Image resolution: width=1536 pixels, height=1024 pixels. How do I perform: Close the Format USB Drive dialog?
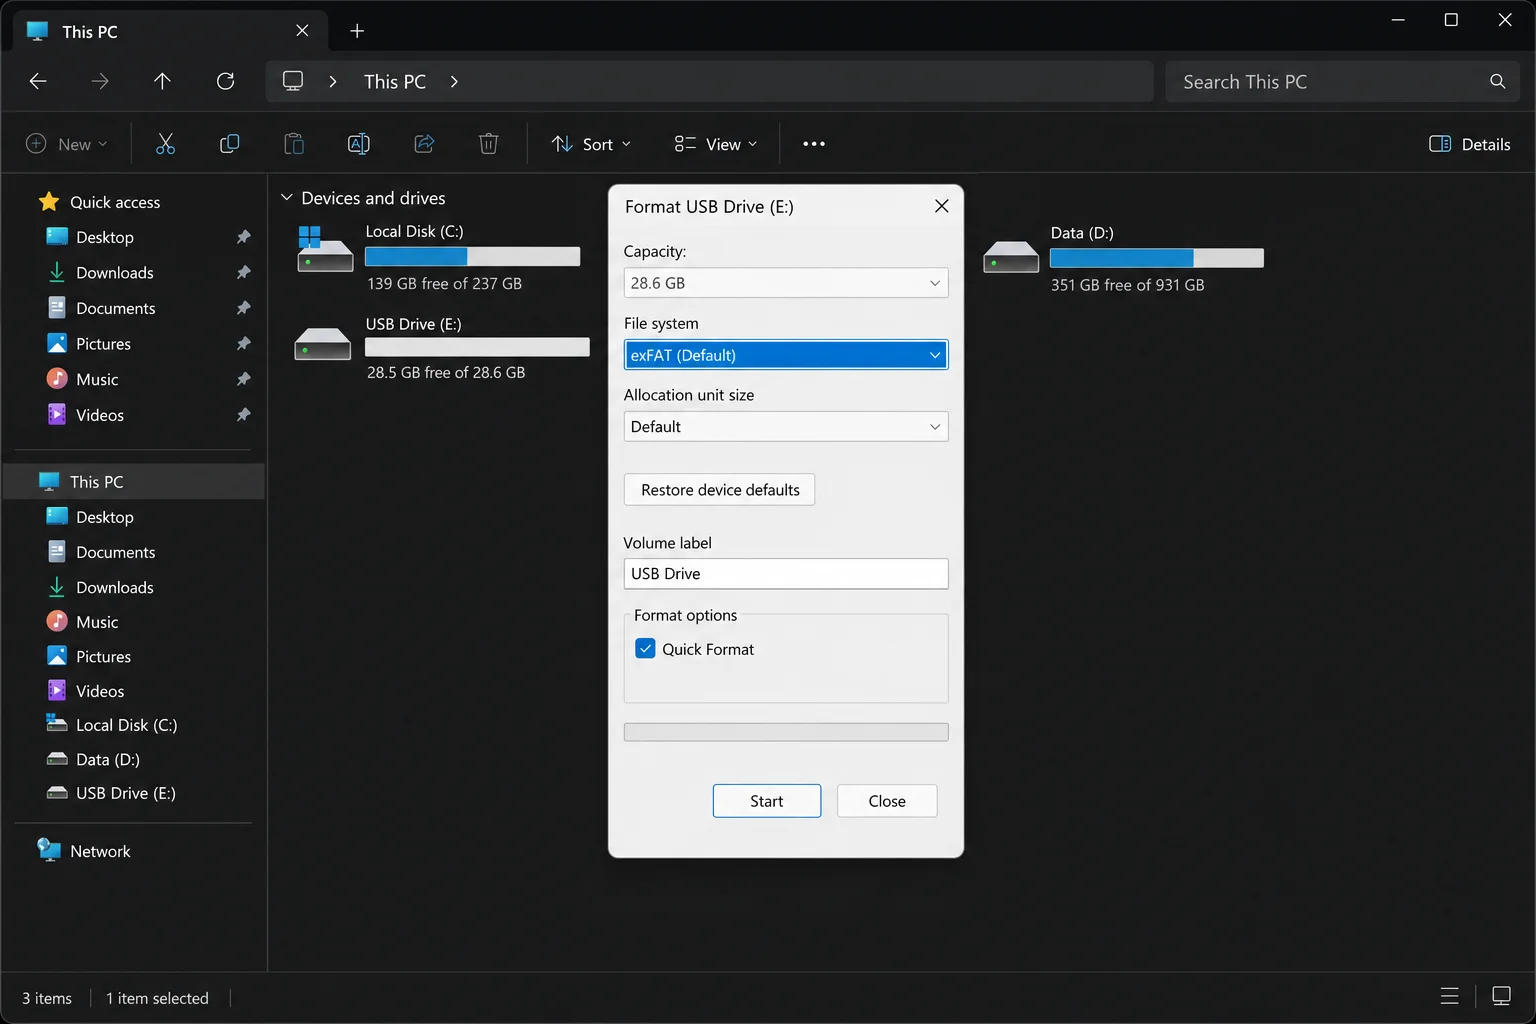pos(941,206)
